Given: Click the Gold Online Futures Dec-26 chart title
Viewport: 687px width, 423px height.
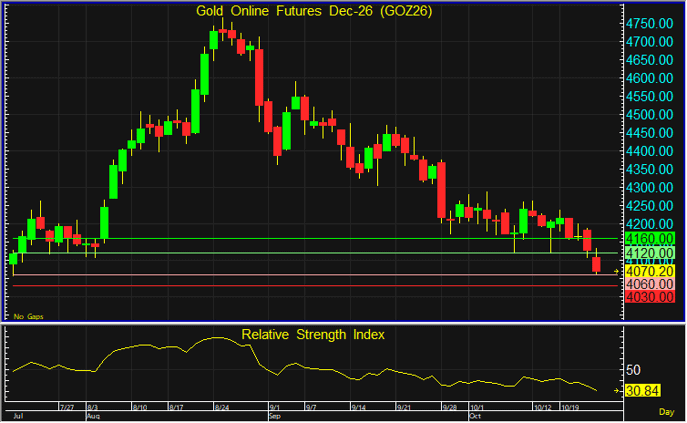Looking at the screenshot, I should pyautogui.click(x=314, y=11).
